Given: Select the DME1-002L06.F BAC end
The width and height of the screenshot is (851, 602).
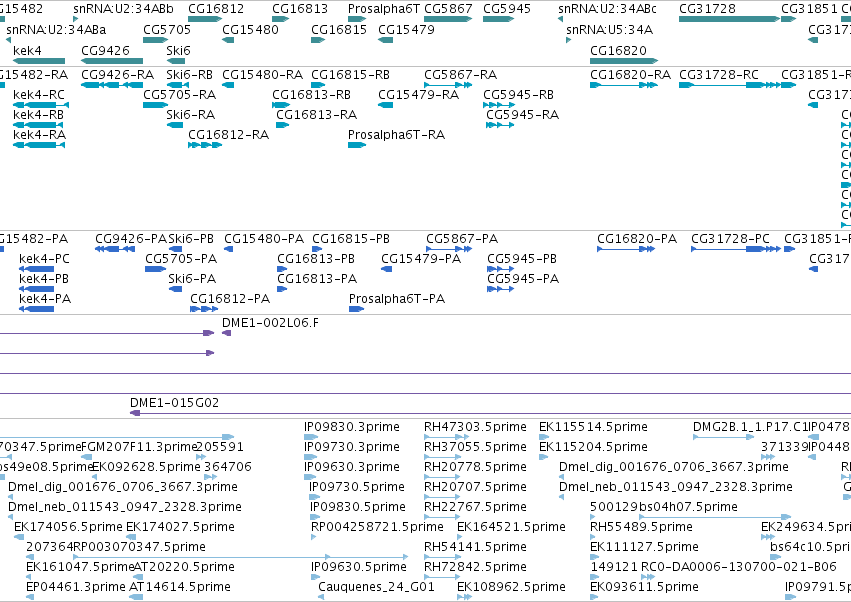Looking at the screenshot, I should 227,333.
